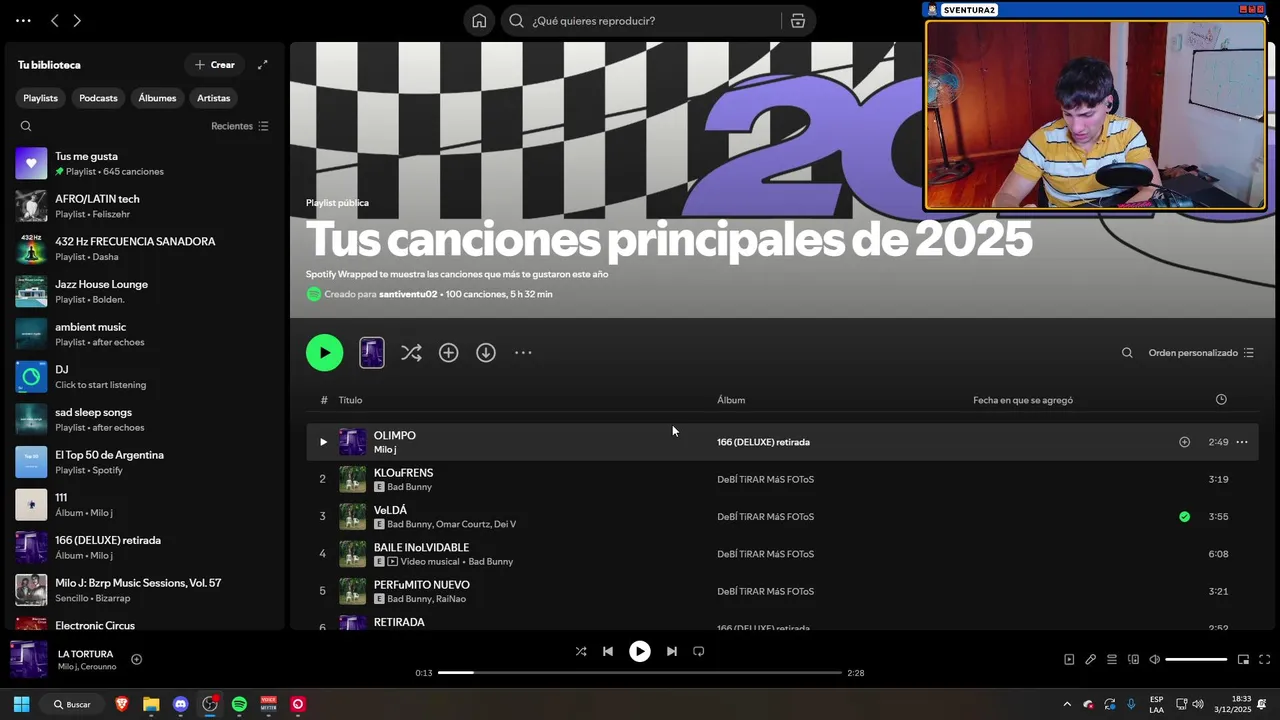Open album link 166 (DELUXE) retirada for OLIMPO
Image resolution: width=1280 pixels, height=720 pixels.
pyautogui.click(x=763, y=442)
